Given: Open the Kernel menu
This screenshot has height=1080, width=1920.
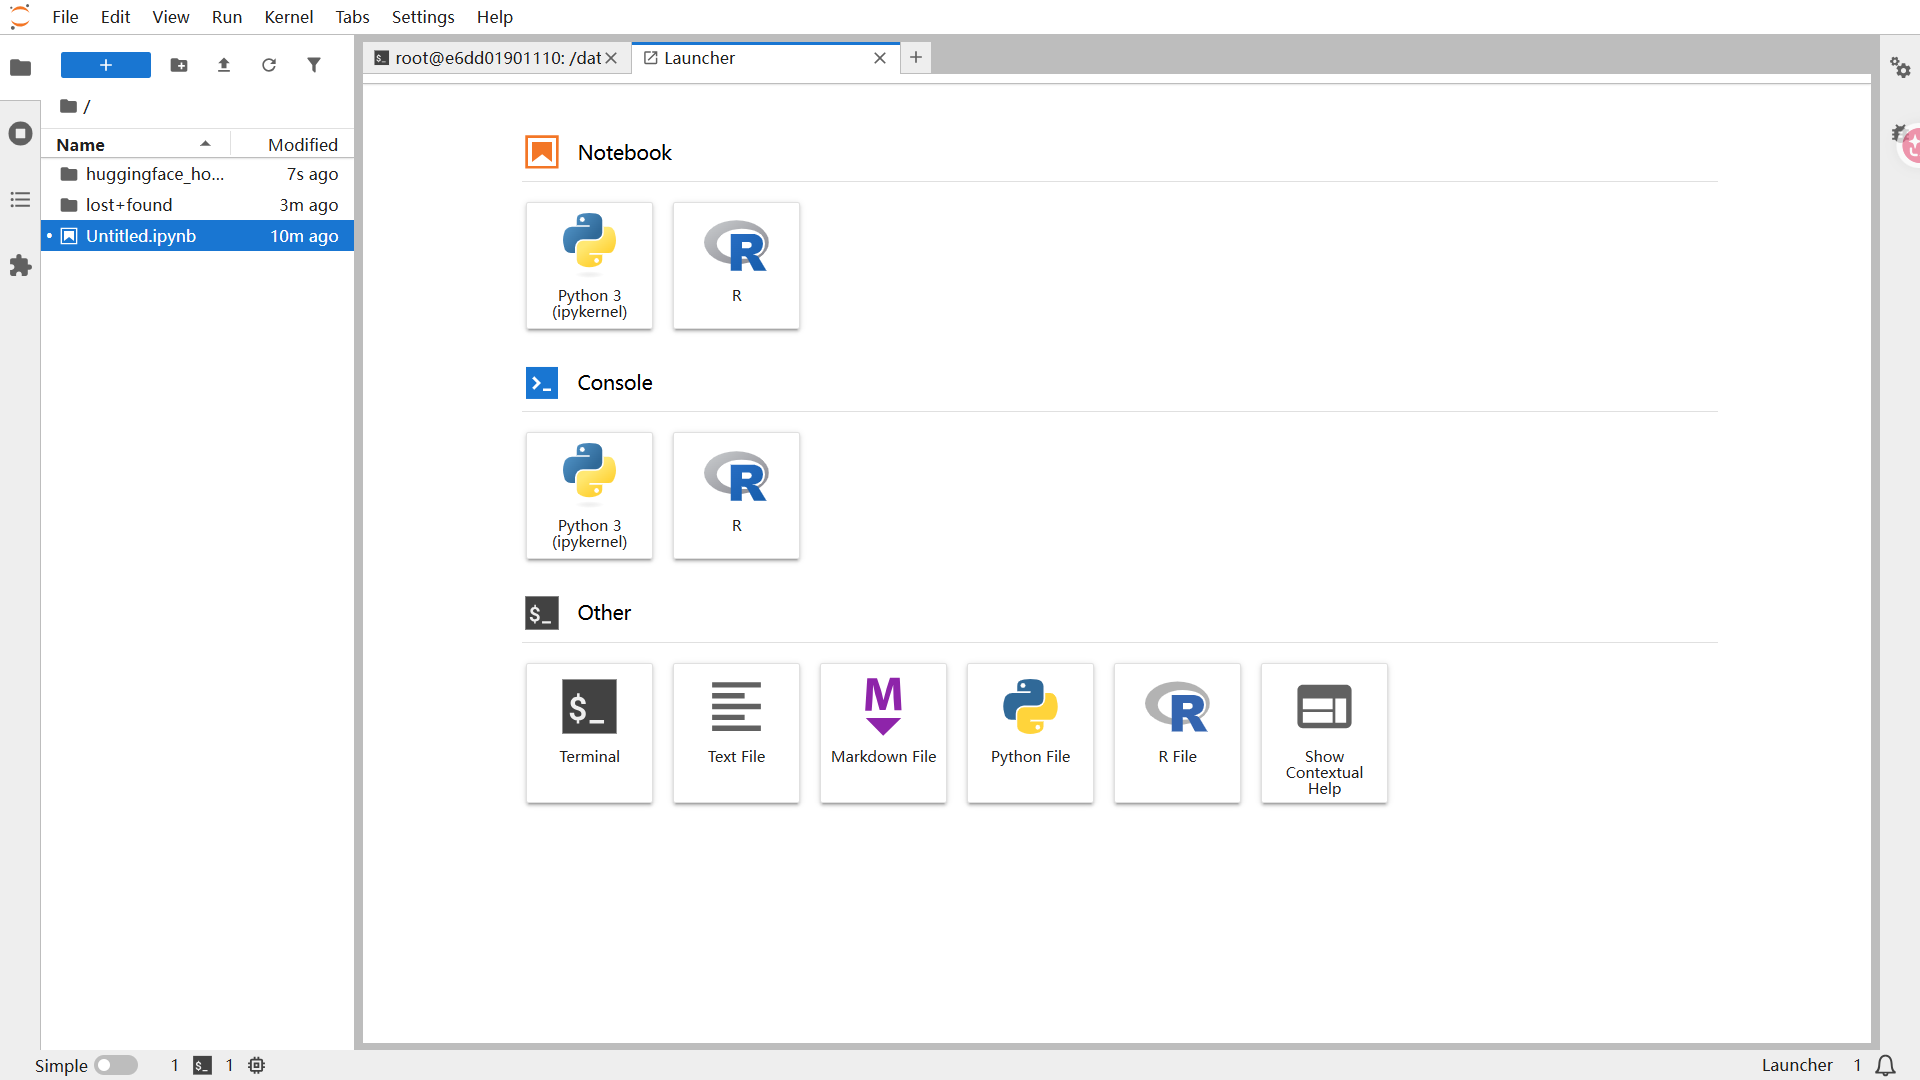Looking at the screenshot, I should [x=288, y=17].
